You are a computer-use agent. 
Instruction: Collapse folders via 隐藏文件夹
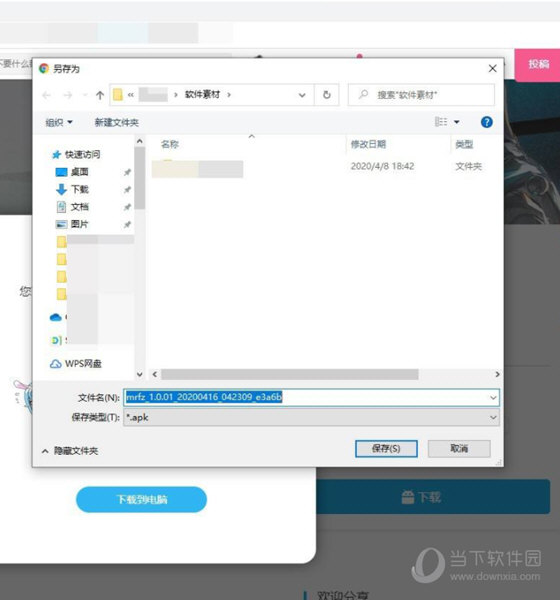[x=70, y=451]
